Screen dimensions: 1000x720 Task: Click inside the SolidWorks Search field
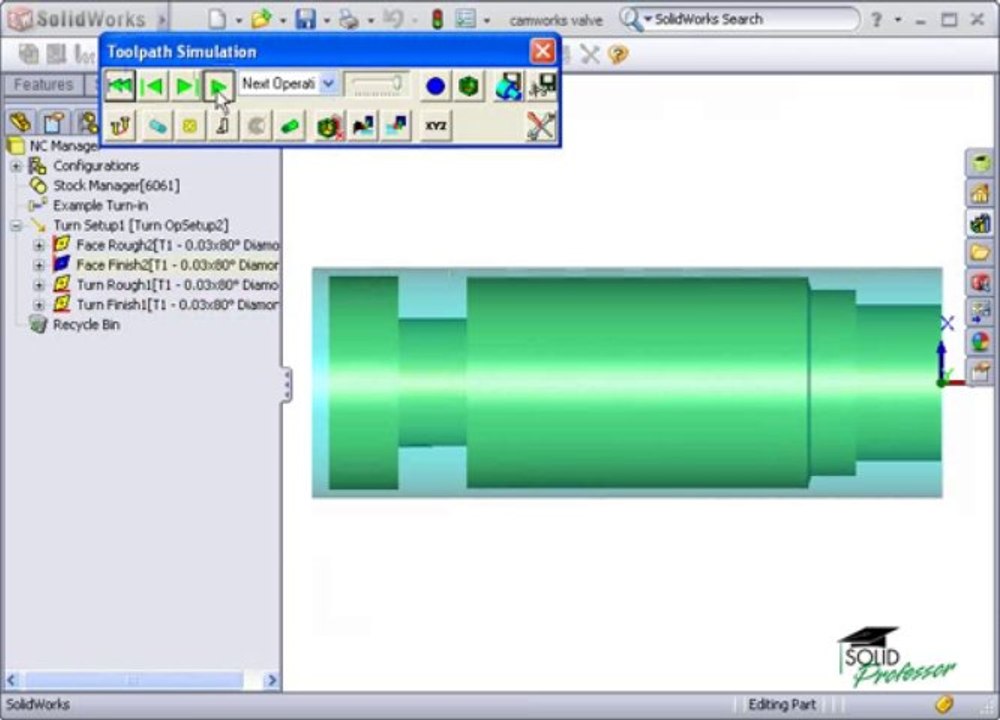click(756, 19)
